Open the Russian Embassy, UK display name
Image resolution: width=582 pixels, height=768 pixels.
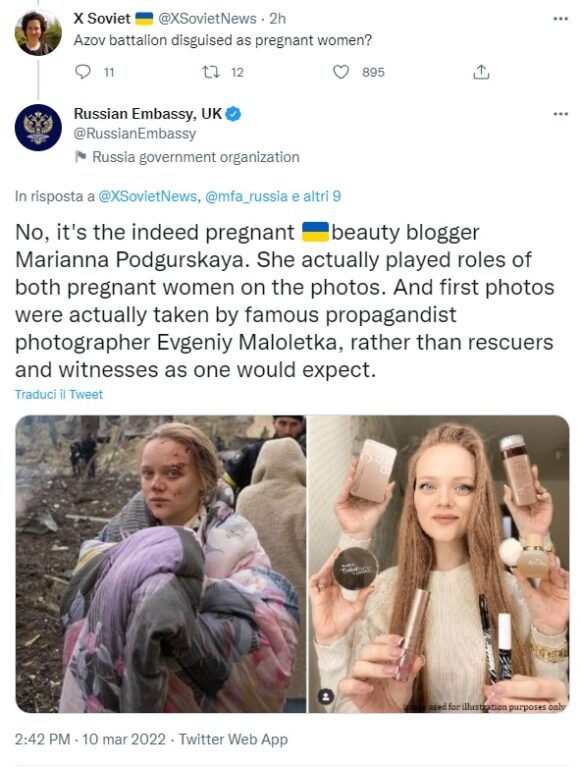[147, 114]
